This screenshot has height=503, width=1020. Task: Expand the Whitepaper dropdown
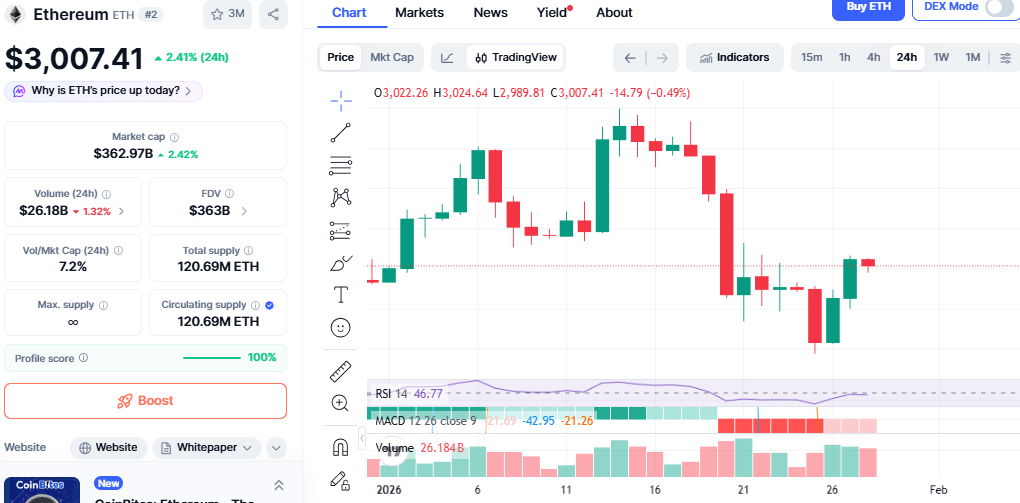coord(207,448)
